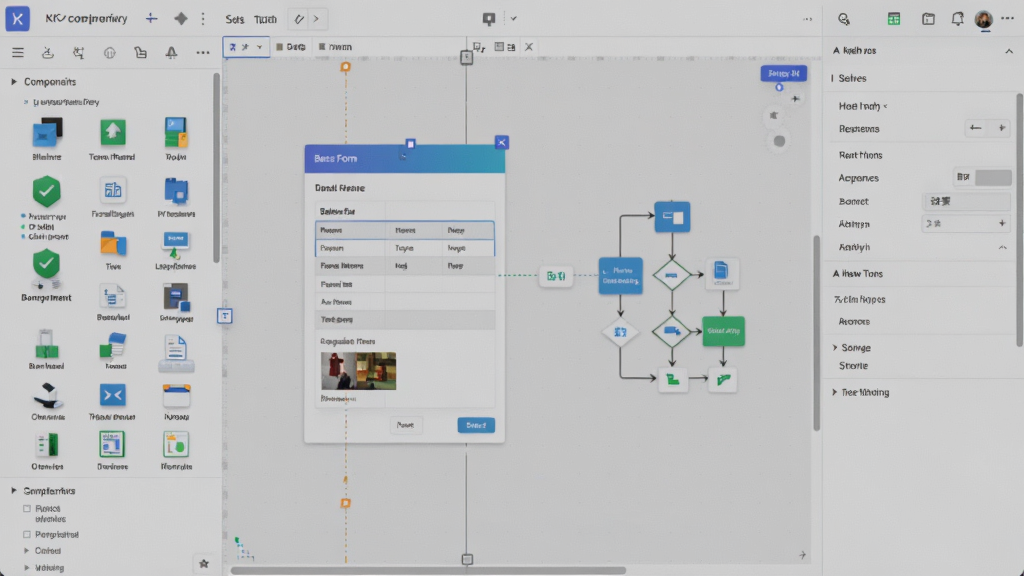Collapse the right panel using the top chevron
Viewport: 1024px width, 576px height.
[1009, 51]
